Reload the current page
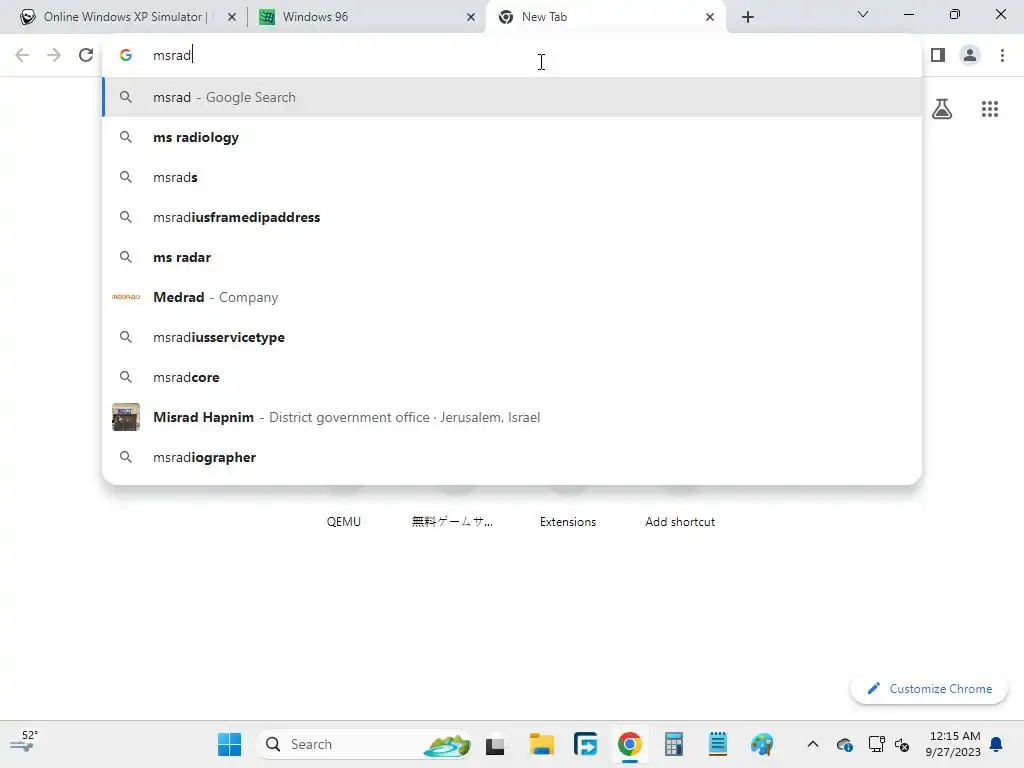Screen dimensions: 1024x768 86,55
